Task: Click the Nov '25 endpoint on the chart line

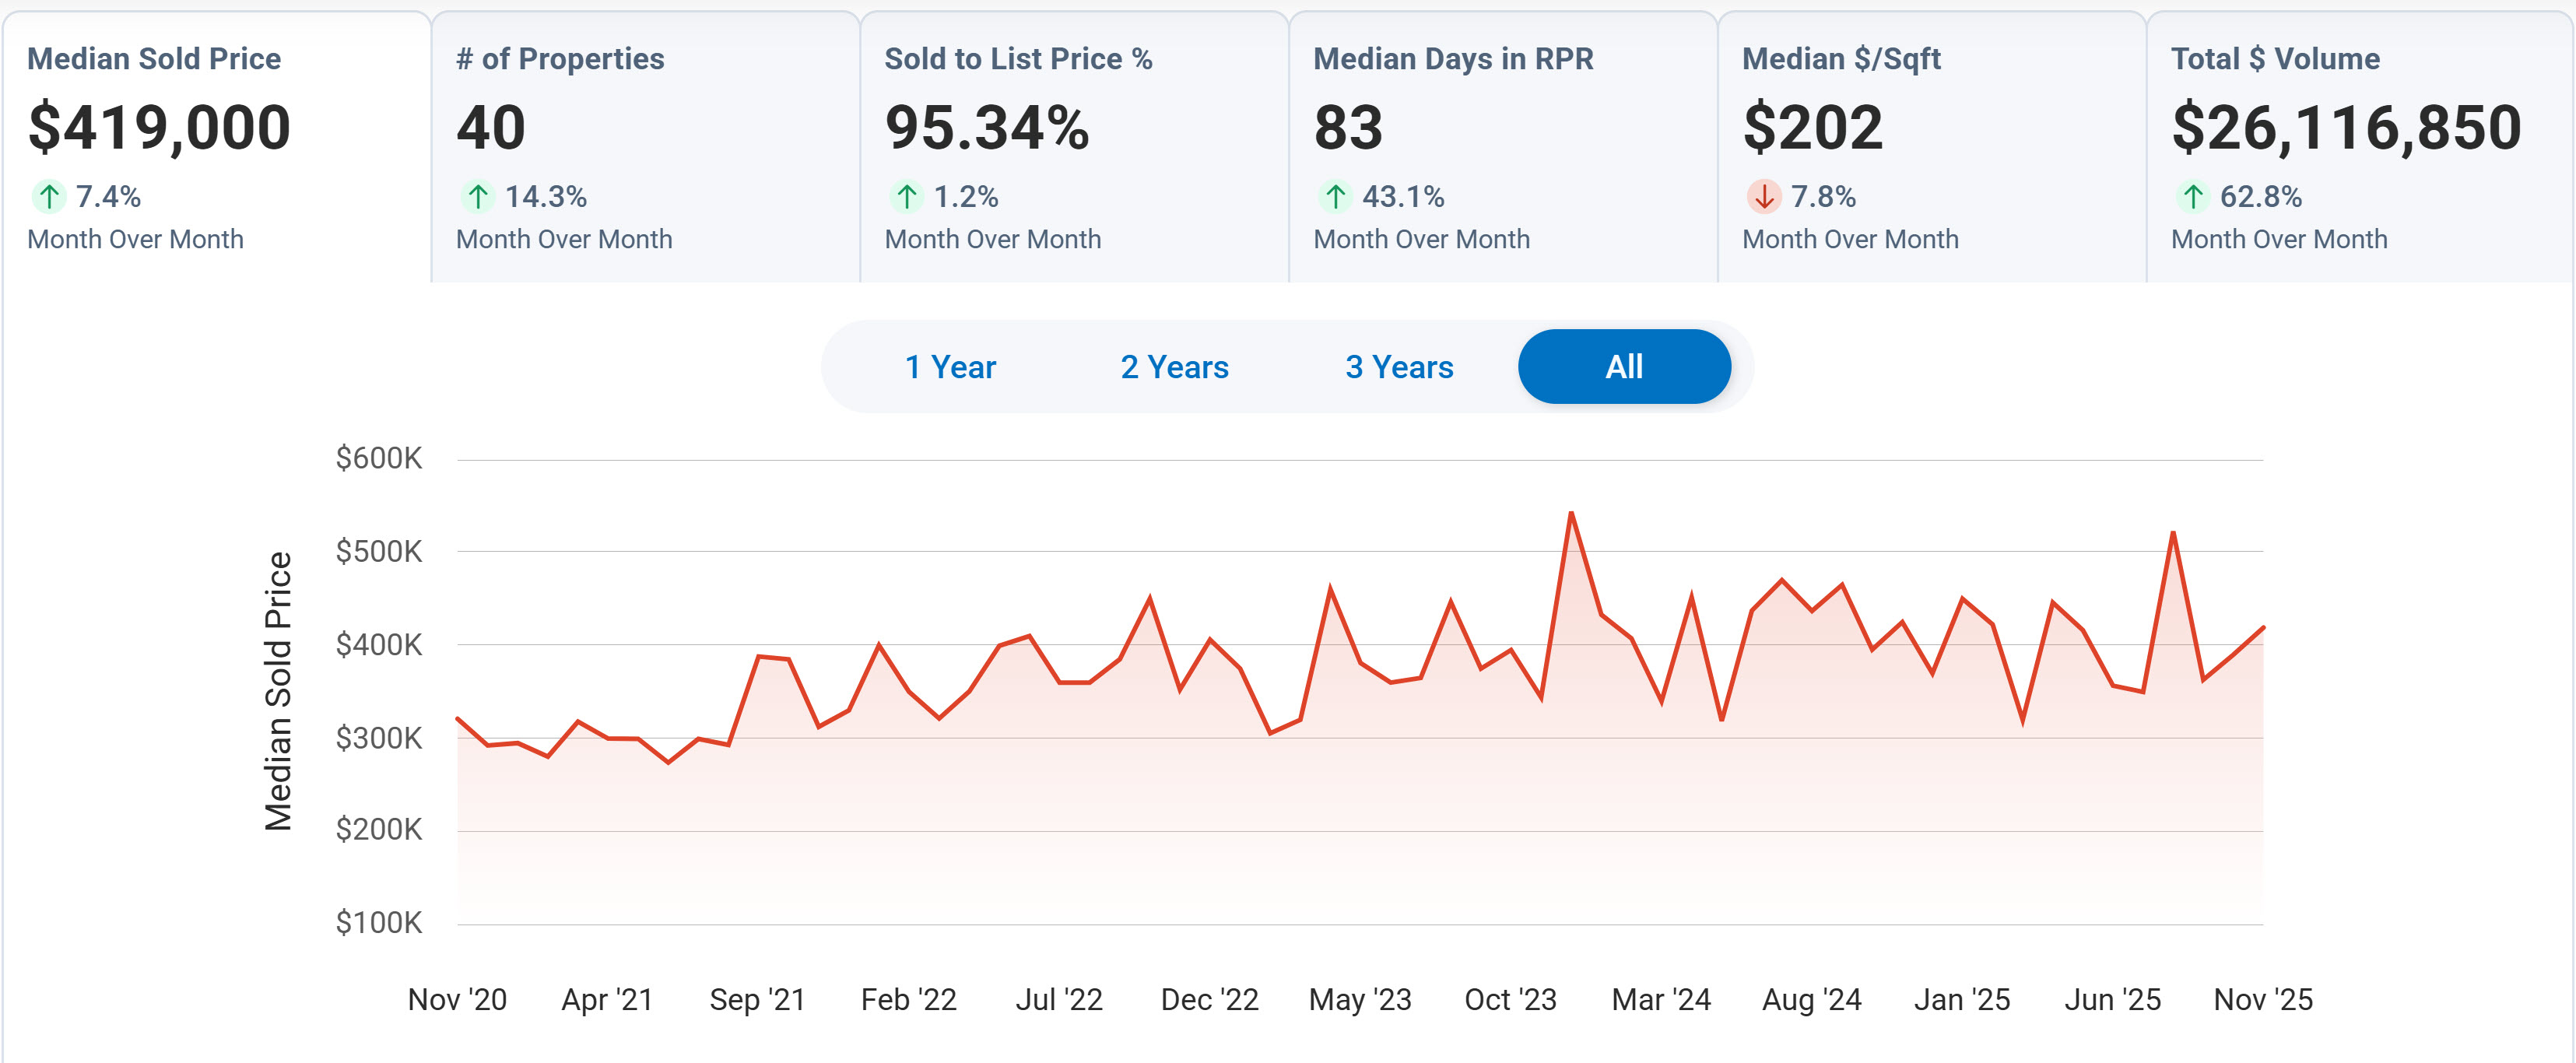Action: 2262,627
